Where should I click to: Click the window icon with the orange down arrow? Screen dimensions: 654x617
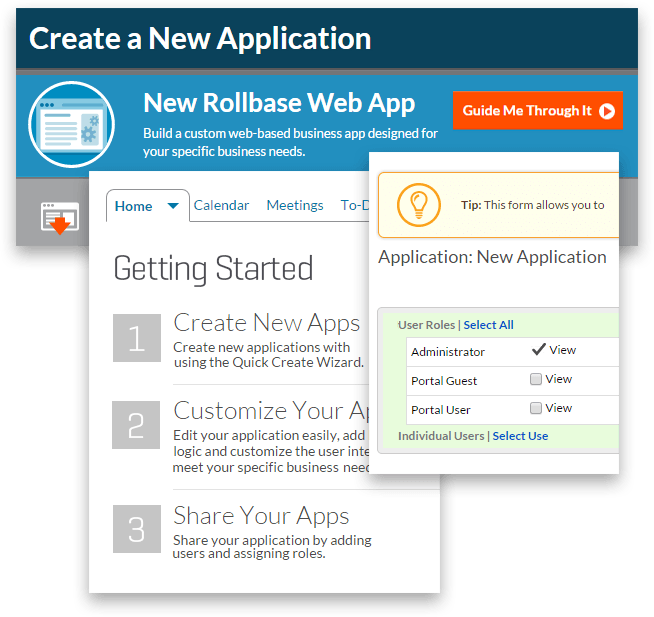[60, 218]
